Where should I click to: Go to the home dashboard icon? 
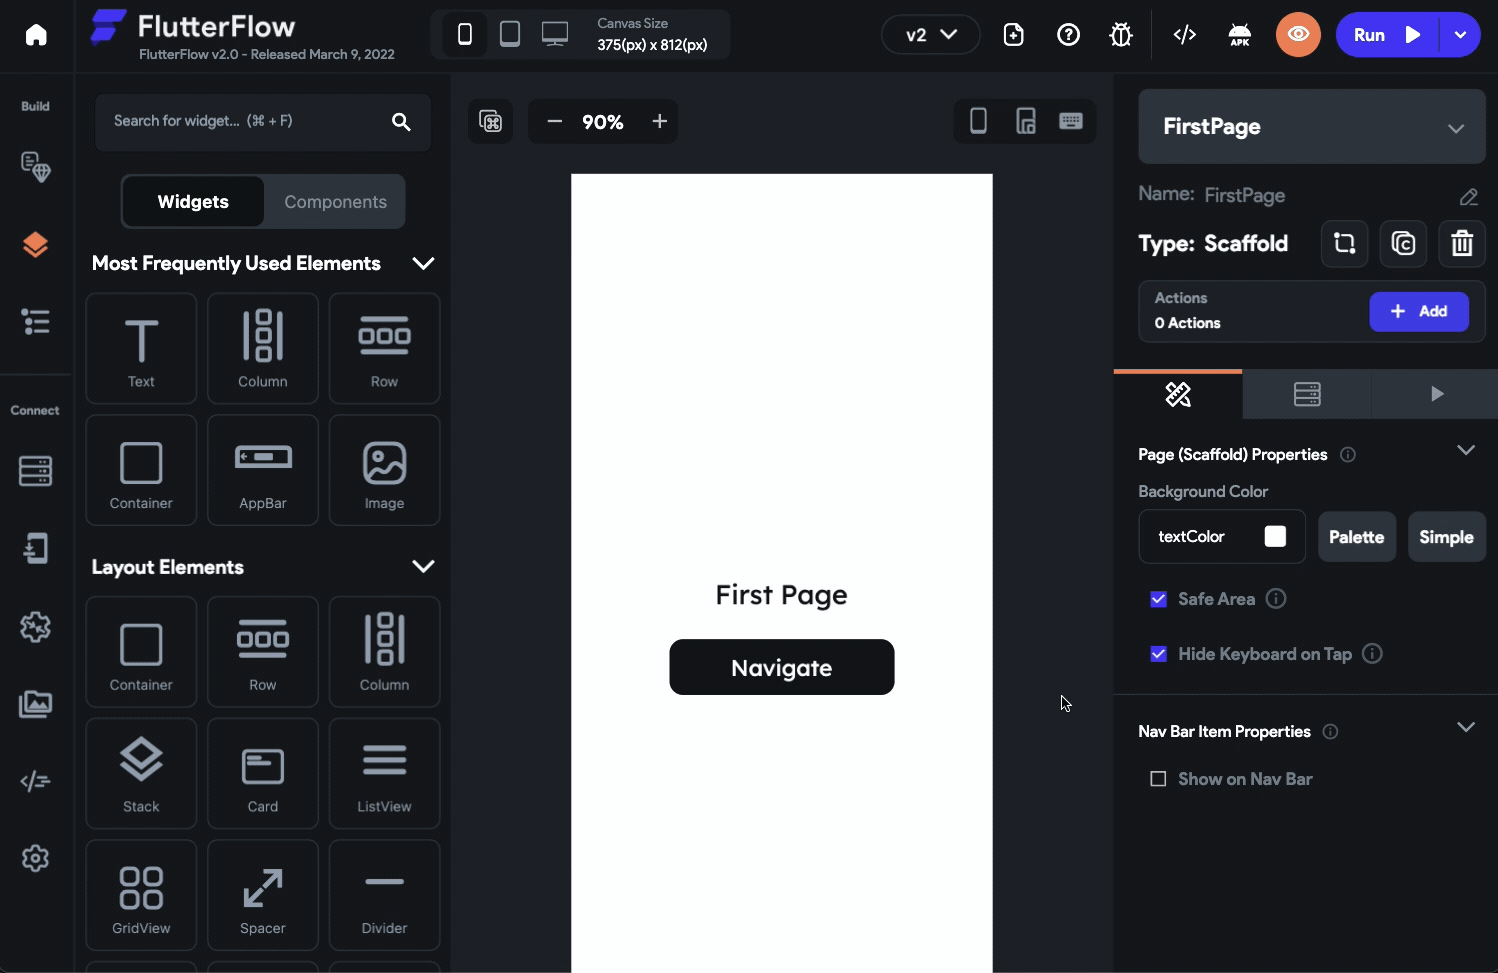(36, 35)
